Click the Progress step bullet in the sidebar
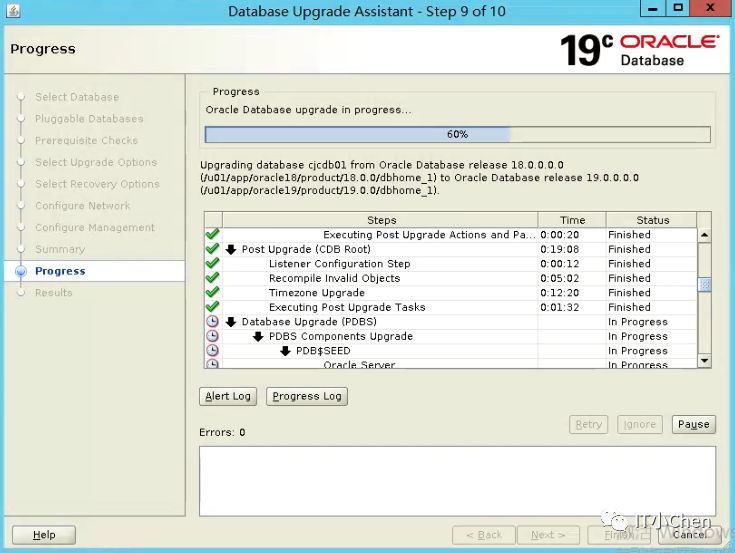The height and width of the screenshot is (553, 735). point(21,271)
